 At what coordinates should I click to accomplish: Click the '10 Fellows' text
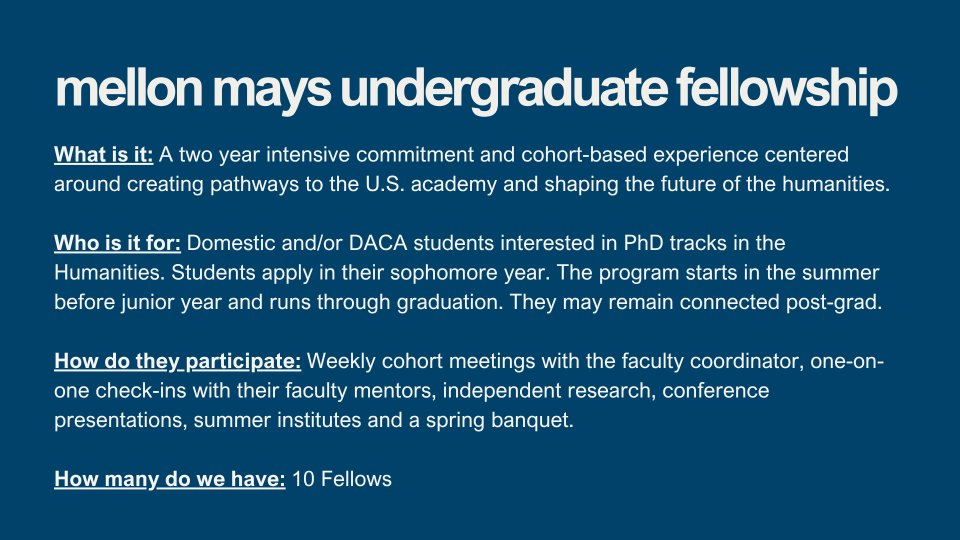(x=342, y=479)
